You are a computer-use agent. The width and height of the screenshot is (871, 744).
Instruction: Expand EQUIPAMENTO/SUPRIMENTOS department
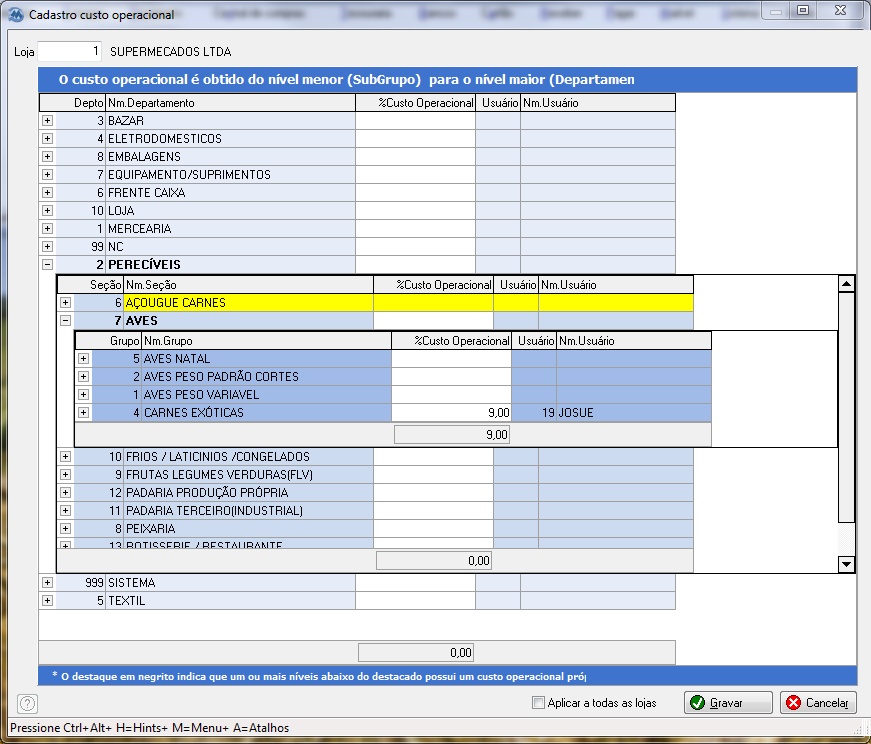coord(47,174)
